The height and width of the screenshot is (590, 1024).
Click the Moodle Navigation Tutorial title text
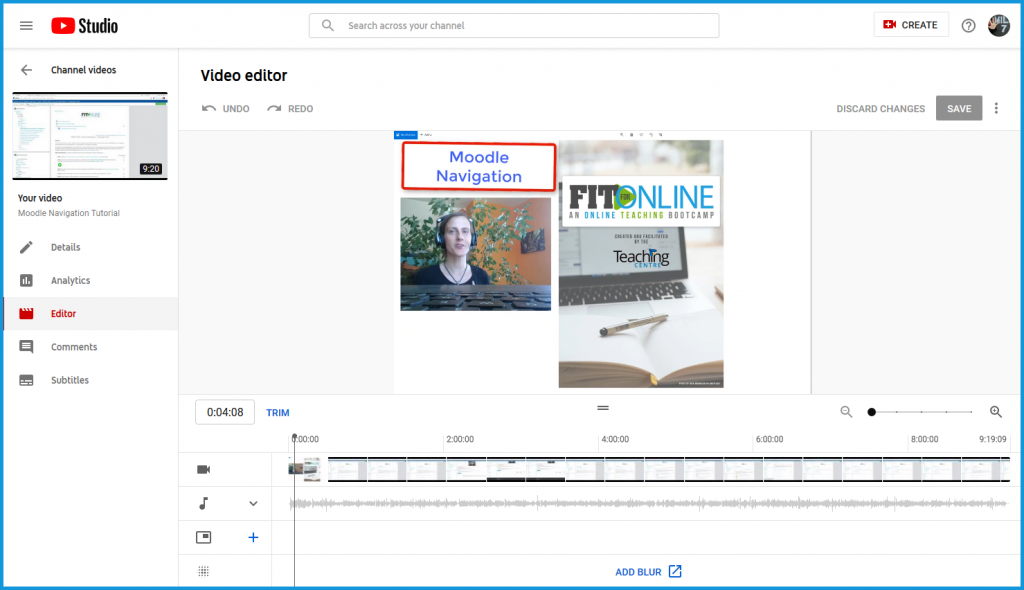pos(69,213)
